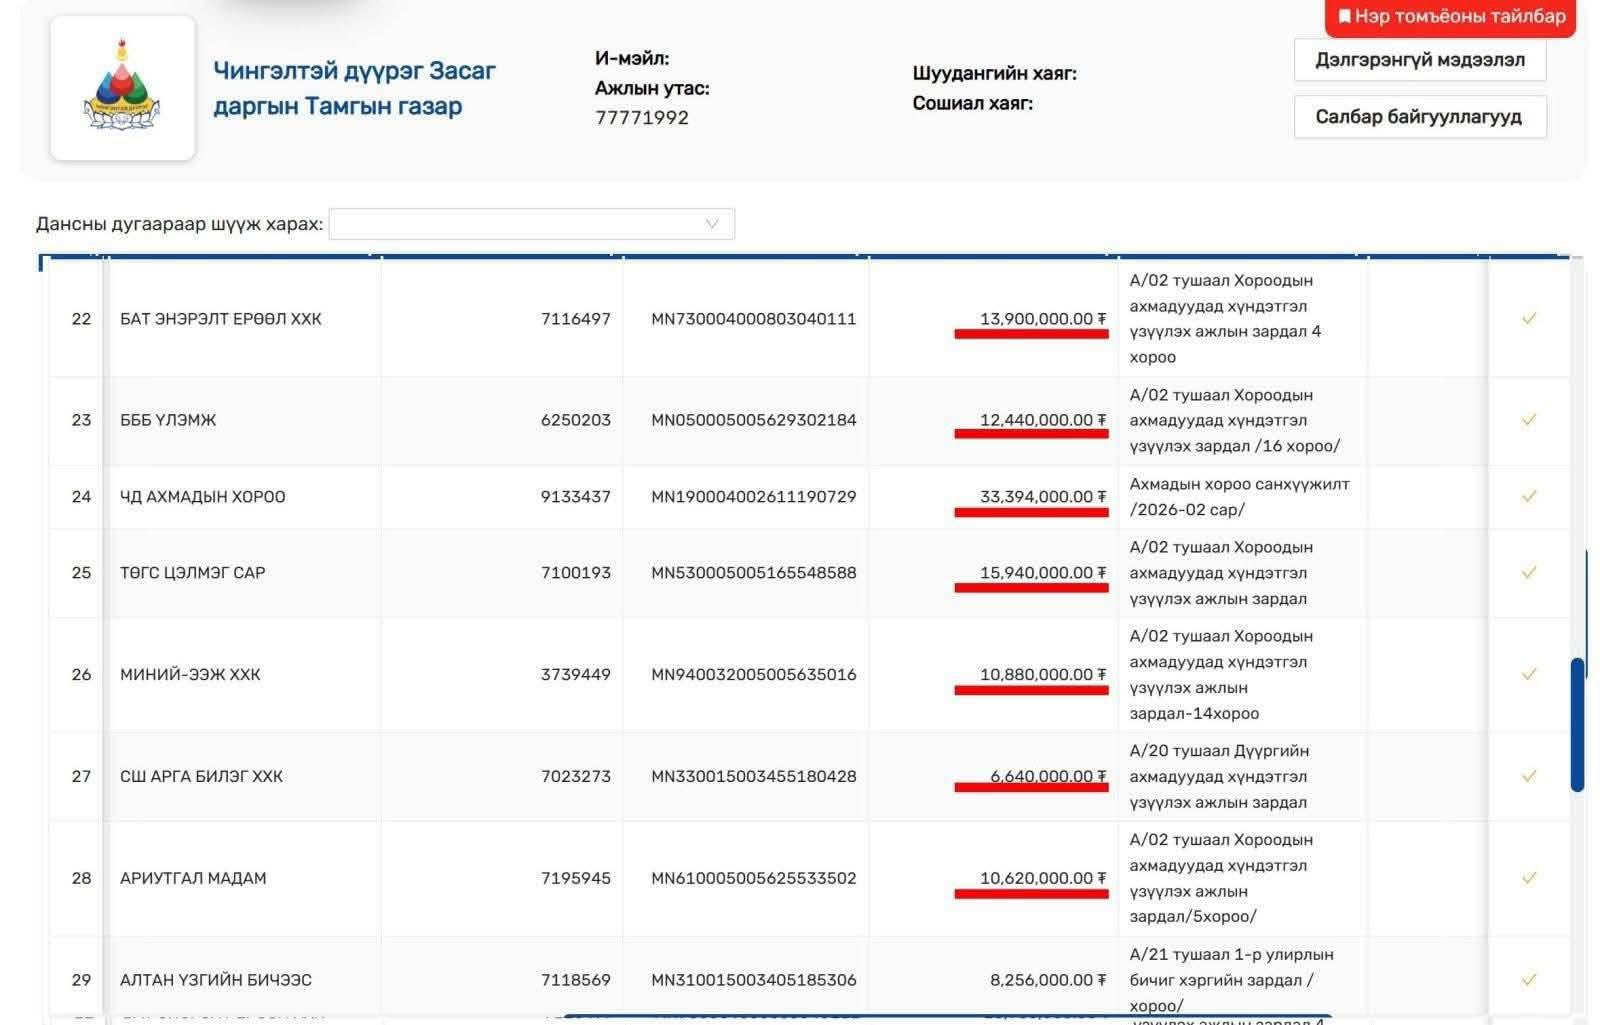Open Салбар байгууллагууд button

click(1419, 117)
